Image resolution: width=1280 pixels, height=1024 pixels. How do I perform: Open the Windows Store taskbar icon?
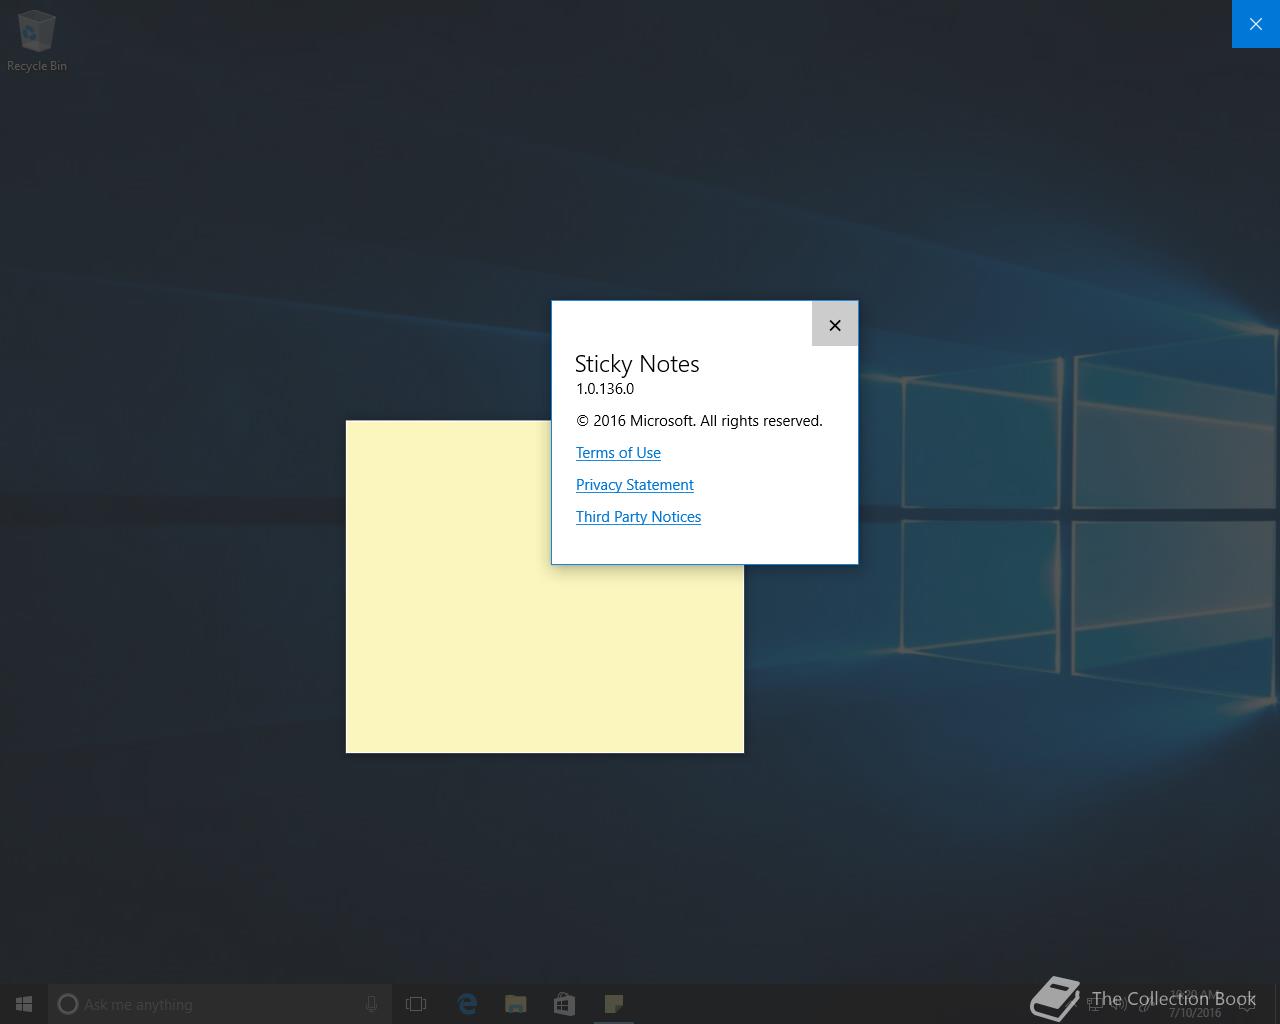(564, 1004)
